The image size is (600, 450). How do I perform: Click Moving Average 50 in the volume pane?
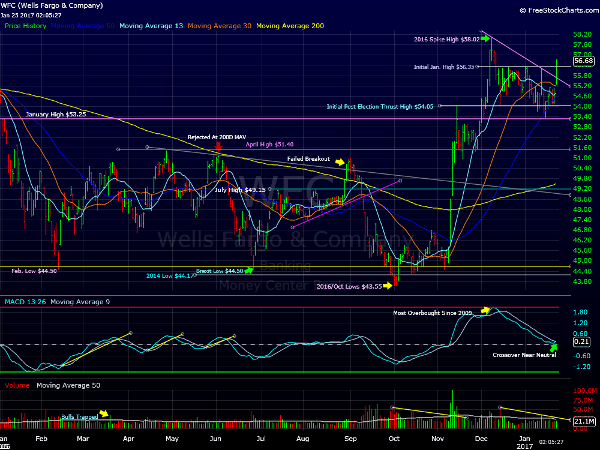click(68, 385)
